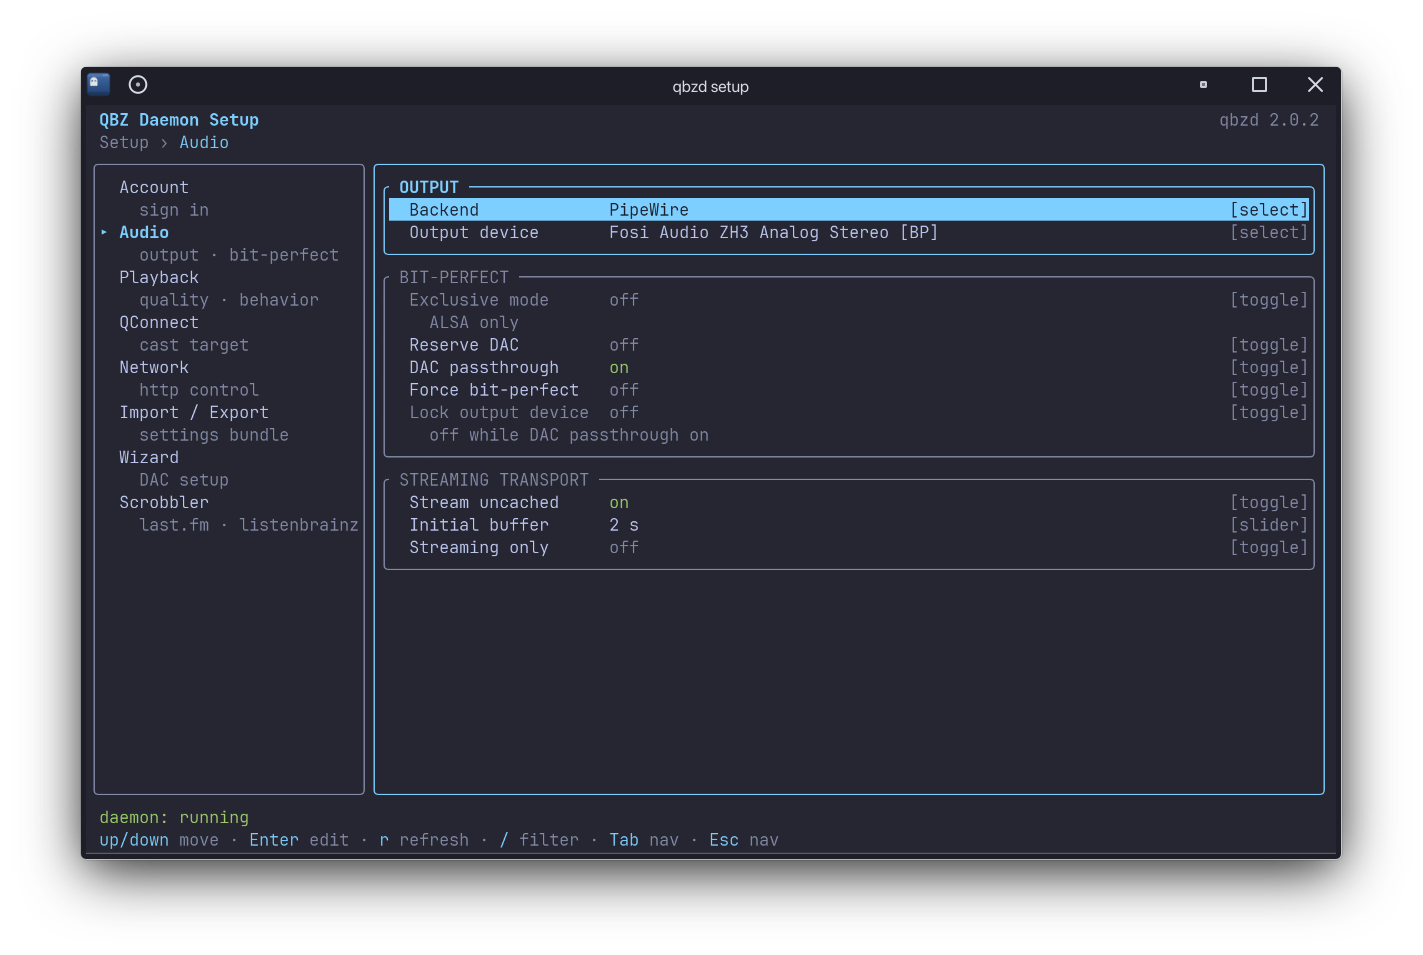
Task: Click 'output · bit-perfect' subtitle
Action: point(239,255)
